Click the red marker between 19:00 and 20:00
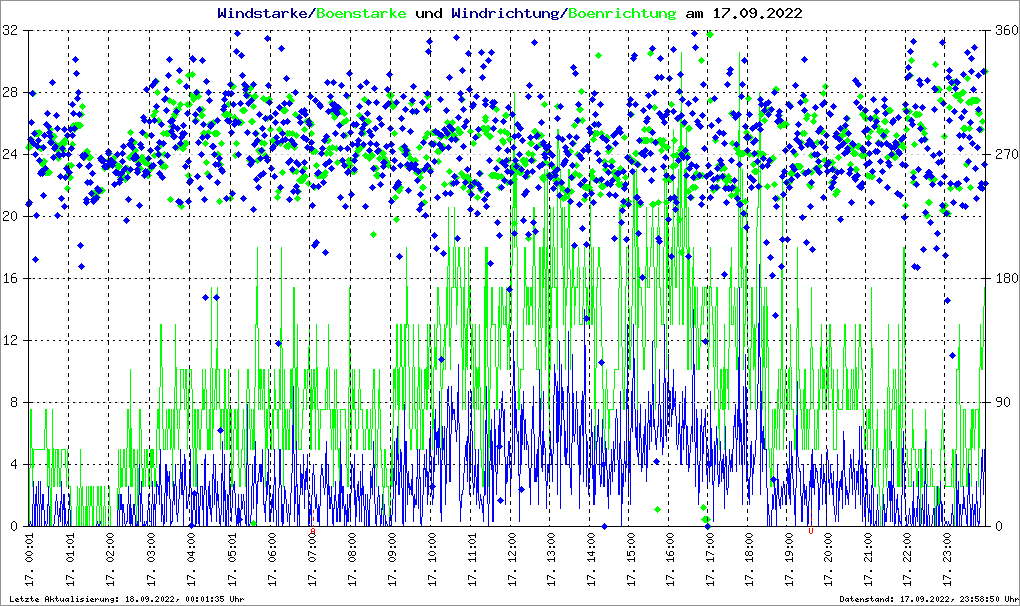Screen dimensions: 1020x606 (811, 532)
